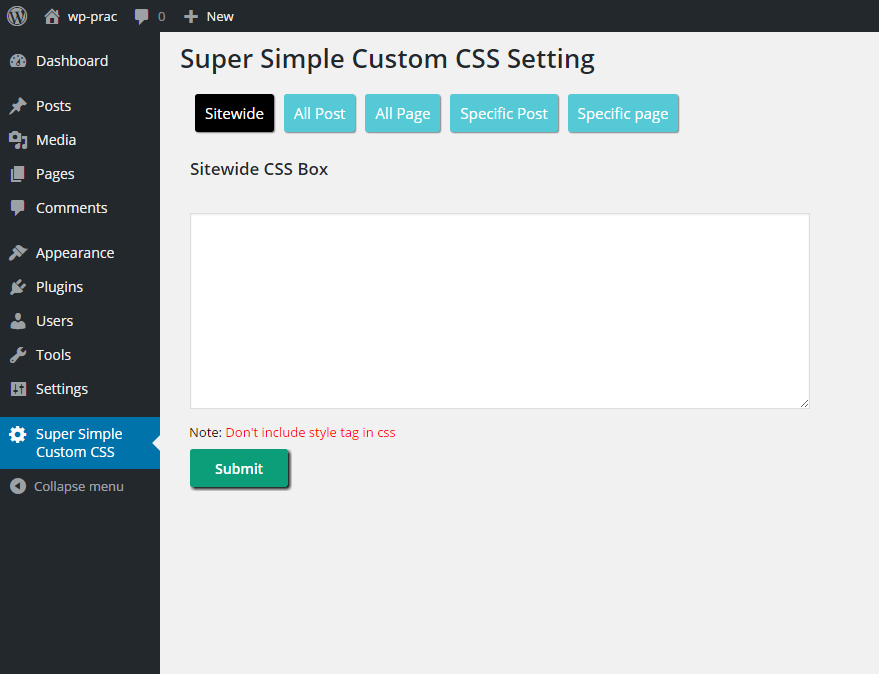Image resolution: width=879 pixels, height=674 pixels.
Task: Open the Settings menu
Action: (x=62, y=390)
